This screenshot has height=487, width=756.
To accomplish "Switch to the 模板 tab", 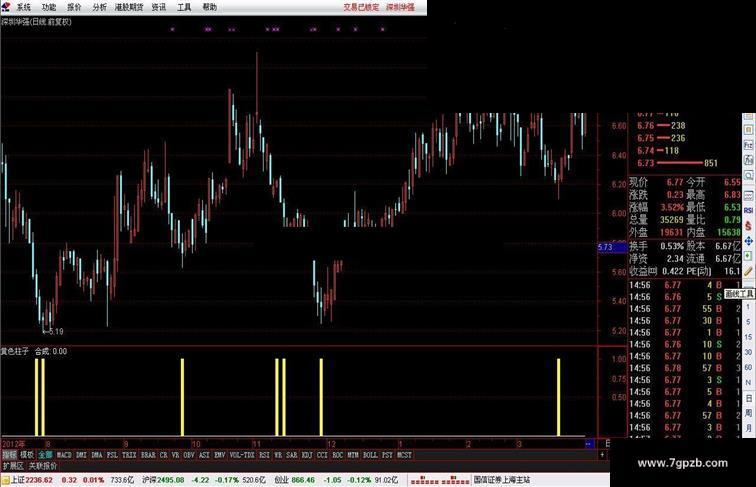I will click(x=27, y=455).
